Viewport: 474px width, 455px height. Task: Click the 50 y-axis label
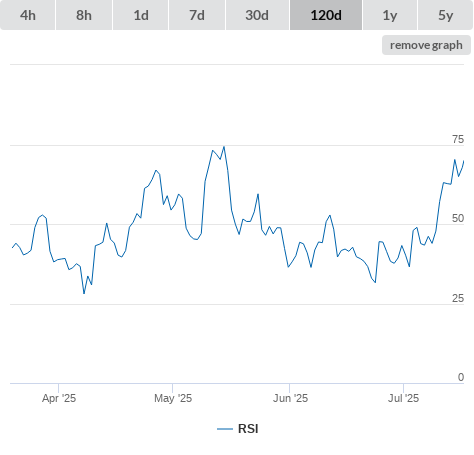(458, 218)
